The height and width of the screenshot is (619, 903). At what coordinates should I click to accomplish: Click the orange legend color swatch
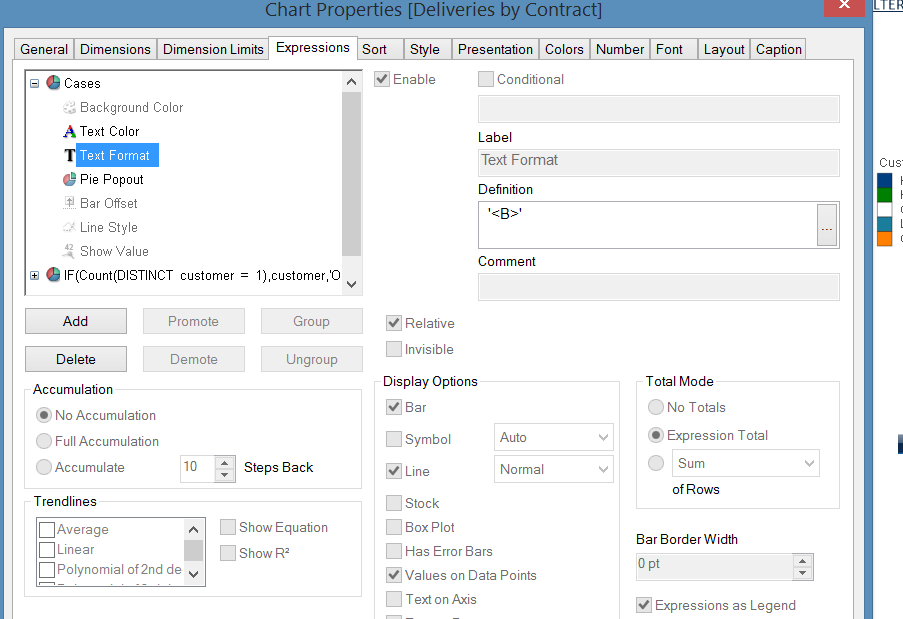[x=885, y=238]
